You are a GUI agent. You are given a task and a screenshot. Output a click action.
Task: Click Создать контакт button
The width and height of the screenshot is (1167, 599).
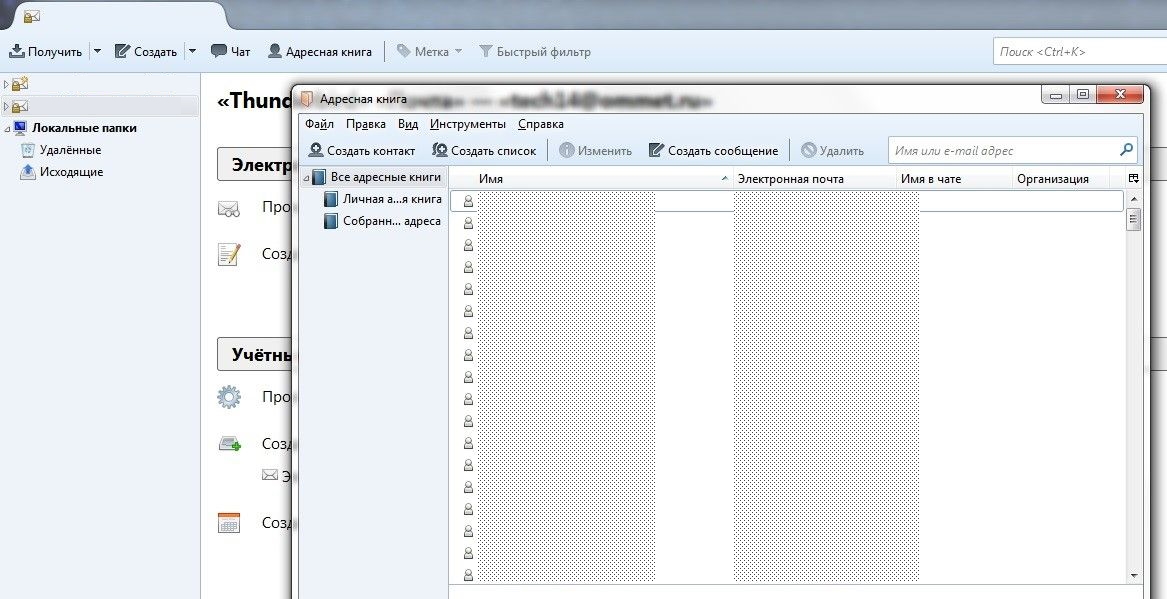pyautogui.click(x=362, y=150)
